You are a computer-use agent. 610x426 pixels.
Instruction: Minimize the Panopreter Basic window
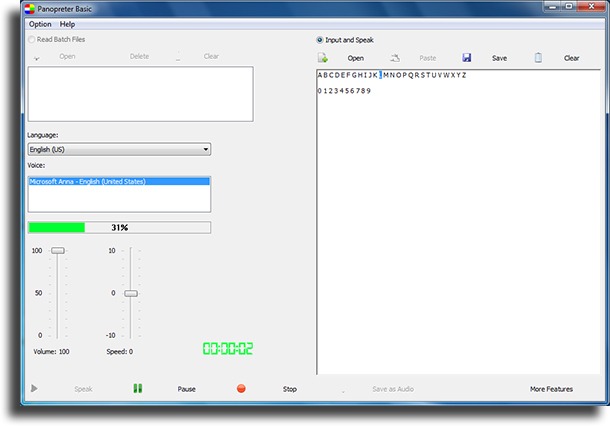click(x=552, y=6)
